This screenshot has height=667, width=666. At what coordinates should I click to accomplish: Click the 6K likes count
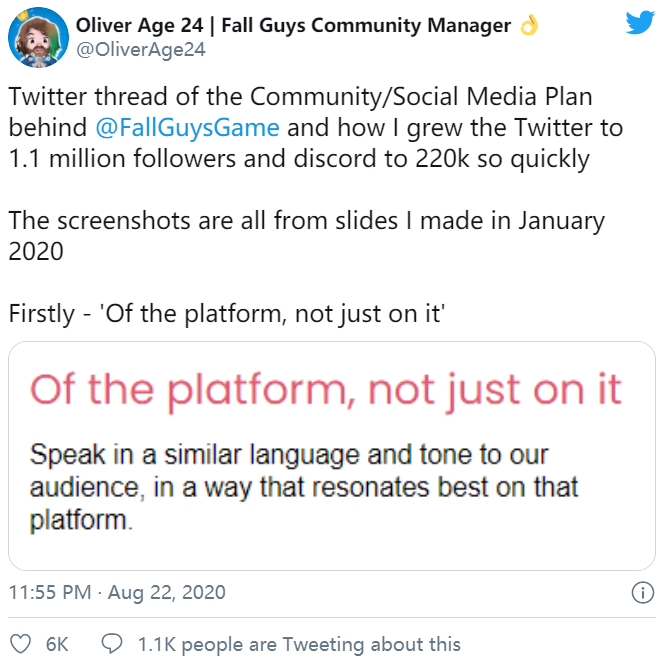click(x=56, y=644)
